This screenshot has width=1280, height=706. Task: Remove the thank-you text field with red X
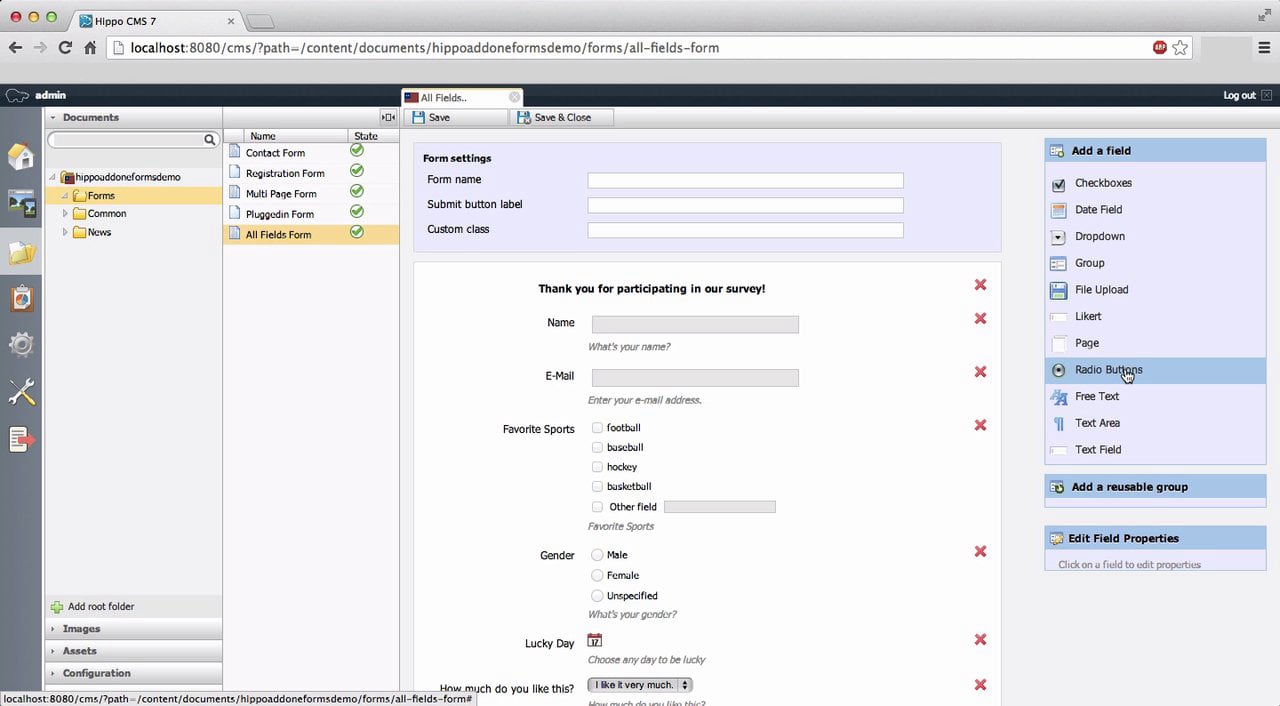980,285
